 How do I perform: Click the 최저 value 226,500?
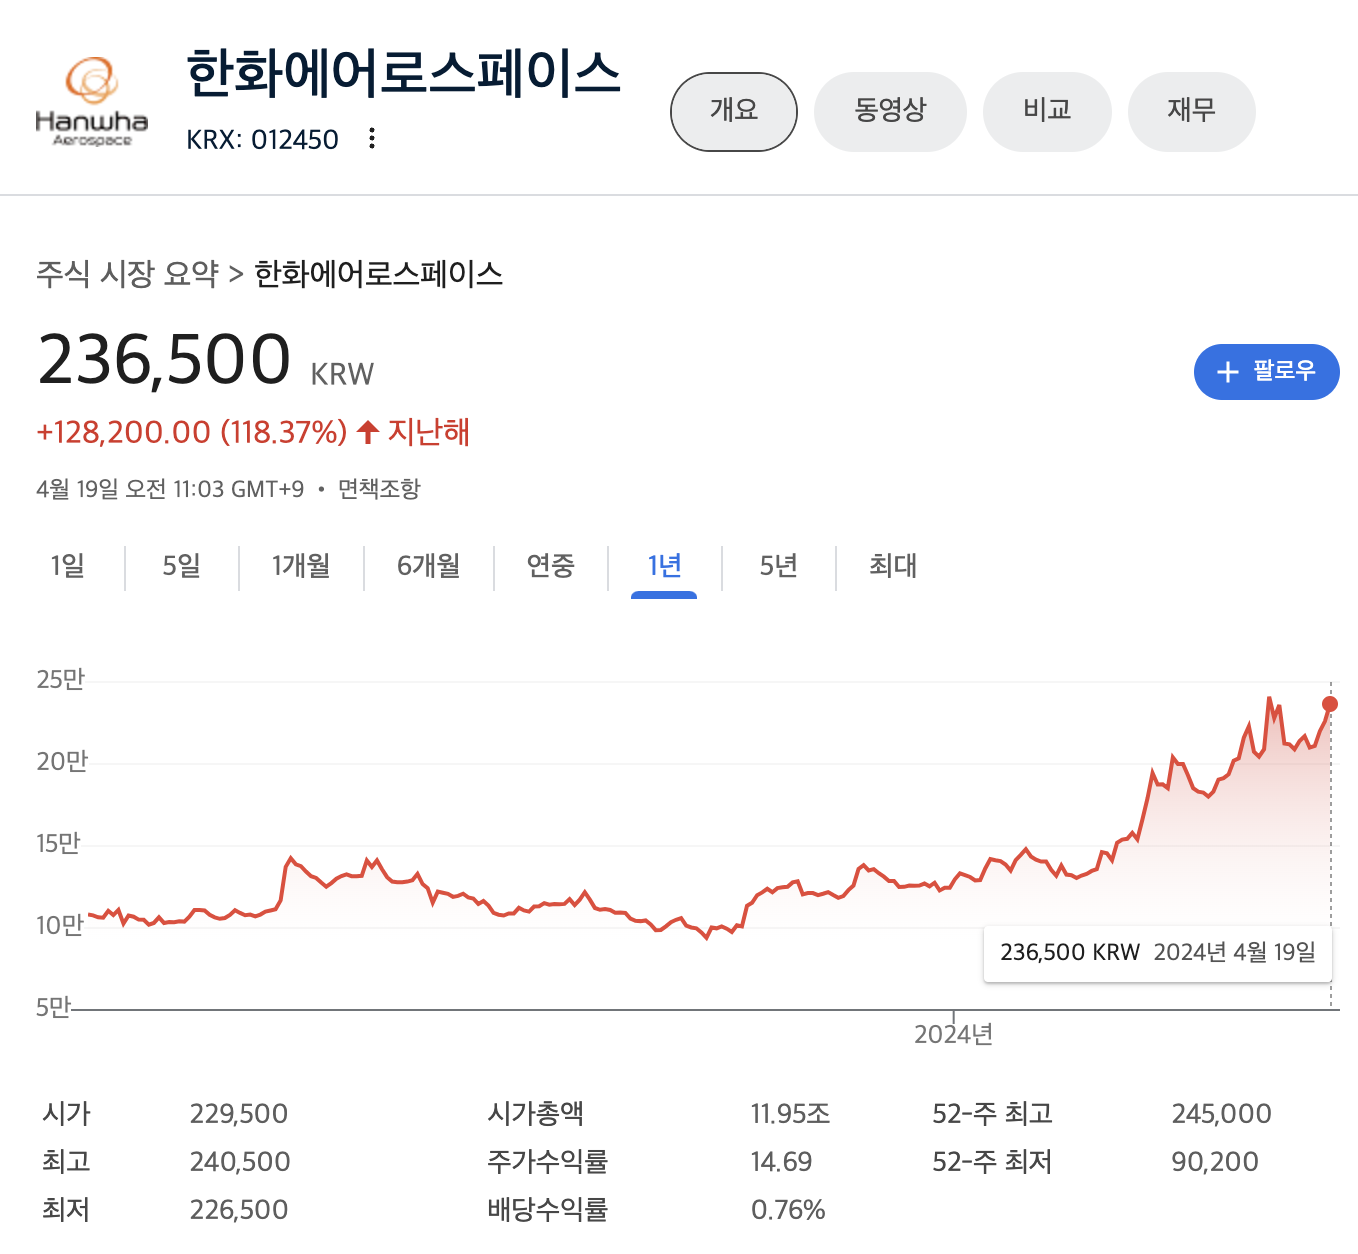tap(239, 1210)
